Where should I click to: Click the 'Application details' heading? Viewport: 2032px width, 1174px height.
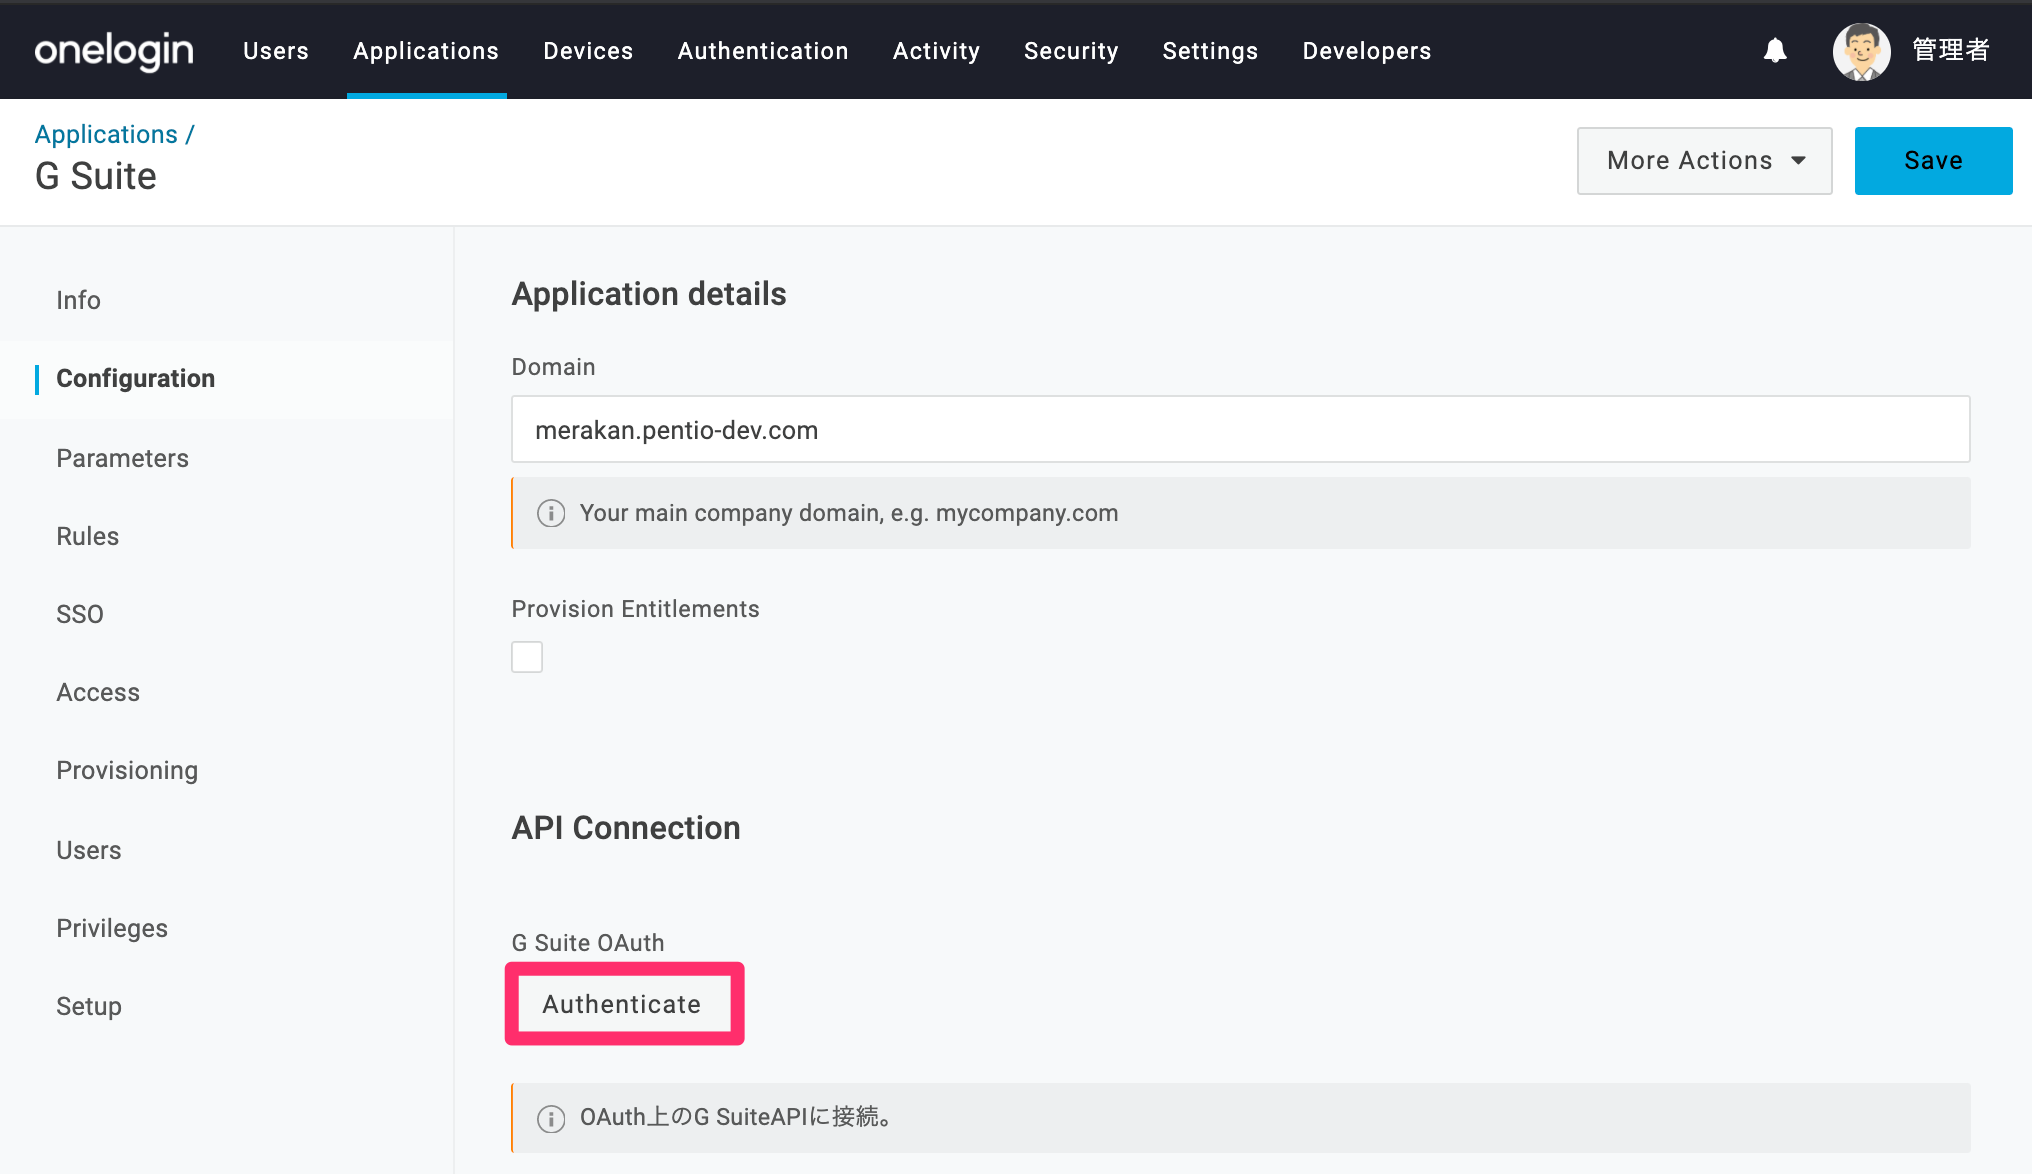tap(649, 294)
